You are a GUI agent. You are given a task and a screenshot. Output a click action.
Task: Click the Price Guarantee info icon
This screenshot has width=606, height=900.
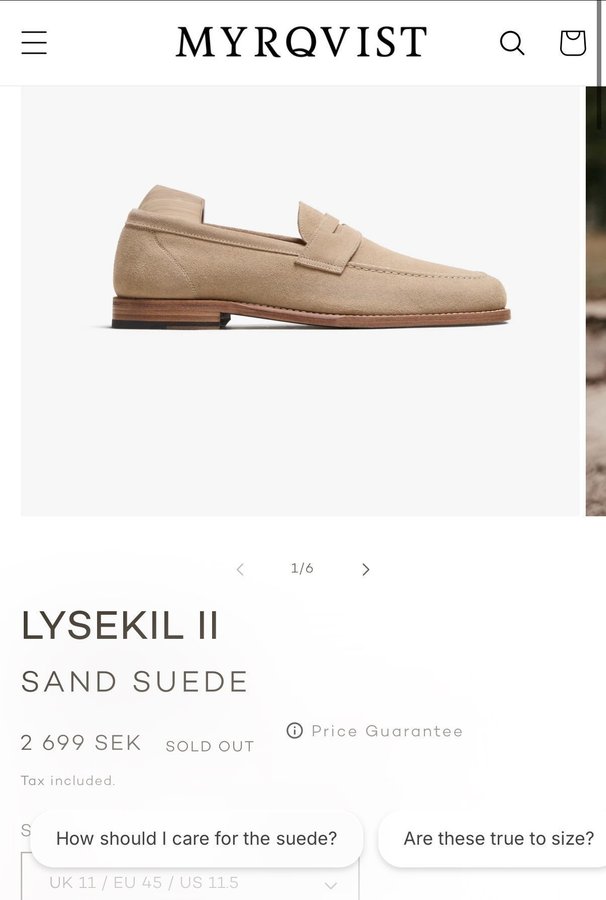(x=294, y=730)
